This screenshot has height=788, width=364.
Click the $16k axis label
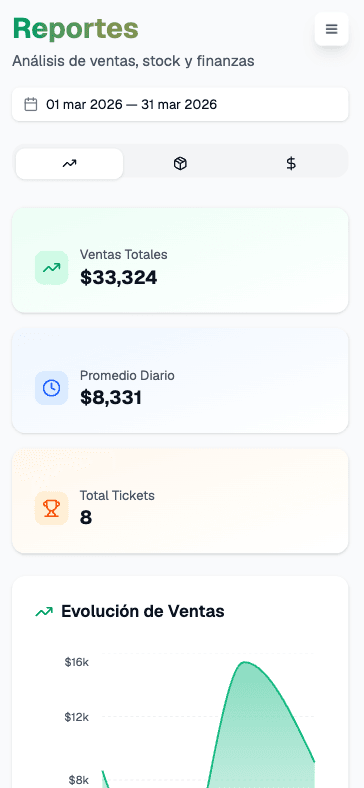point(77,662)
